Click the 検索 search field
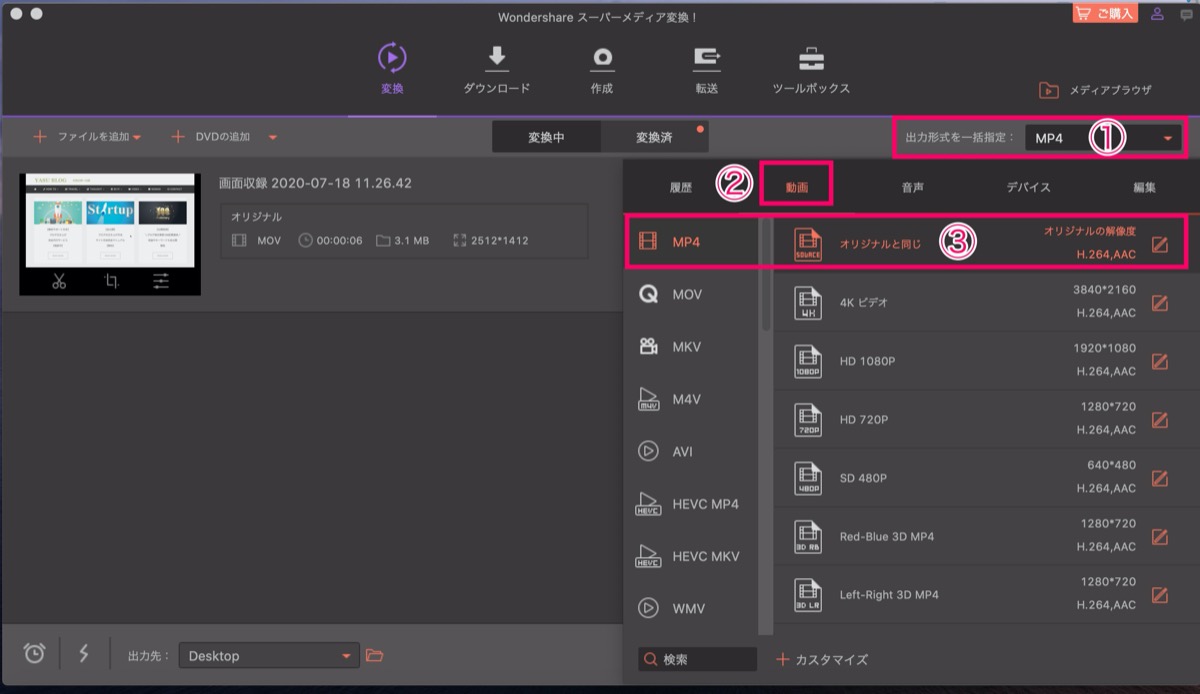 point(698,660)
